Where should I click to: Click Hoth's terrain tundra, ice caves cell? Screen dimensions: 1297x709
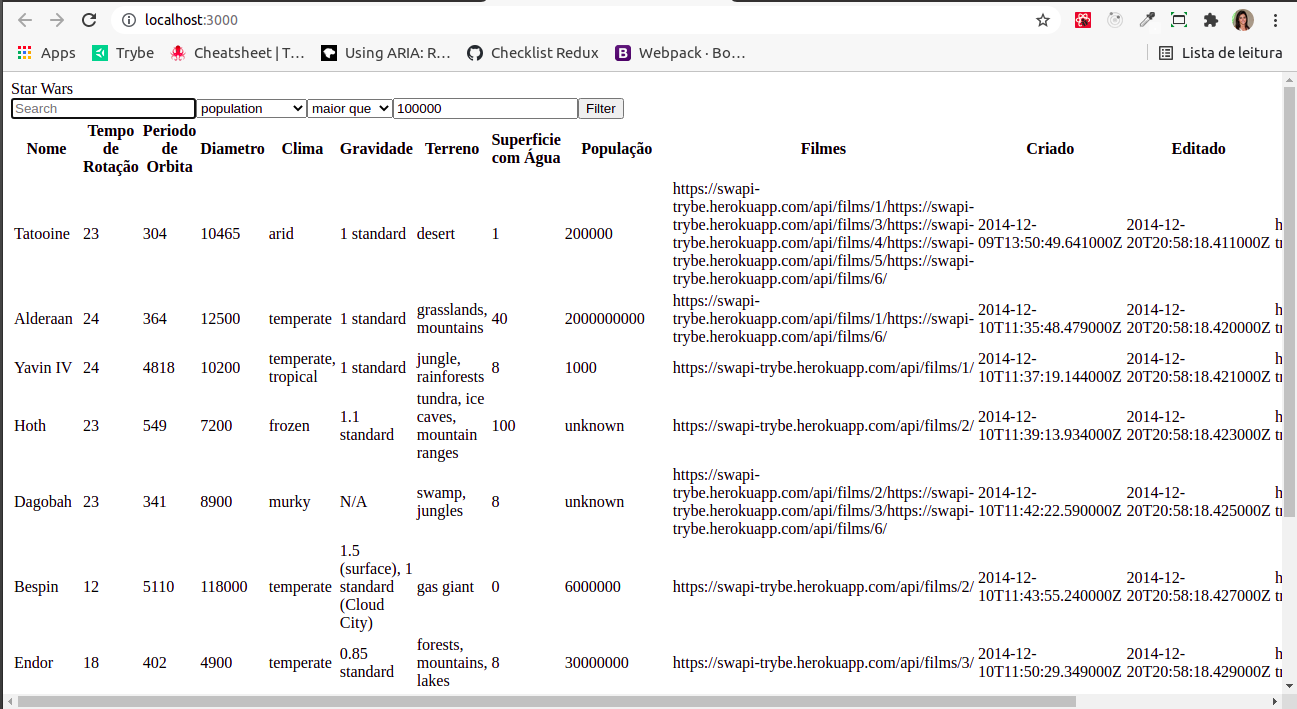click(x=452, y=426)
